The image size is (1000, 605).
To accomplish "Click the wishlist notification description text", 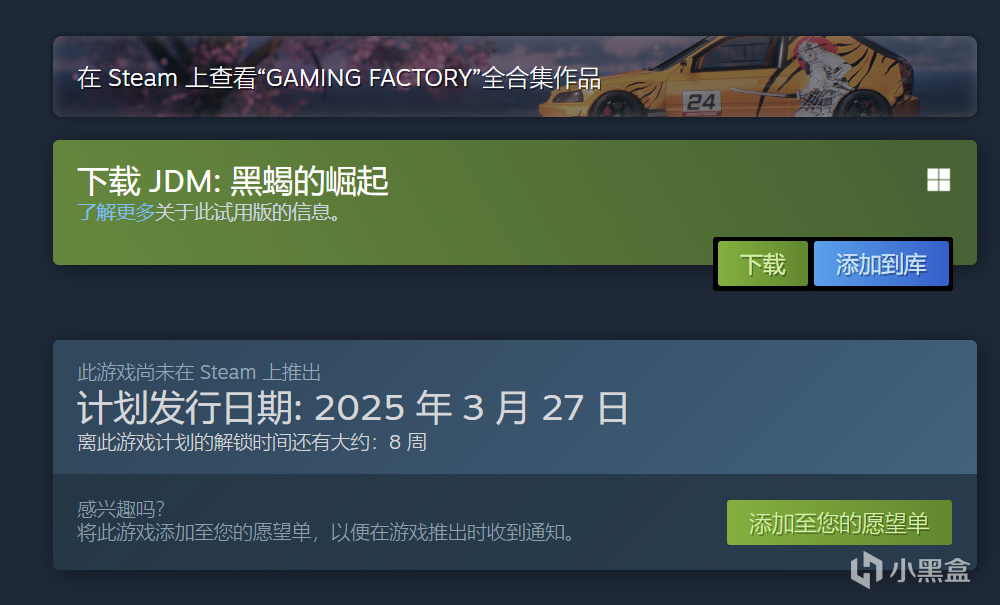I will (x=326, y=532).
